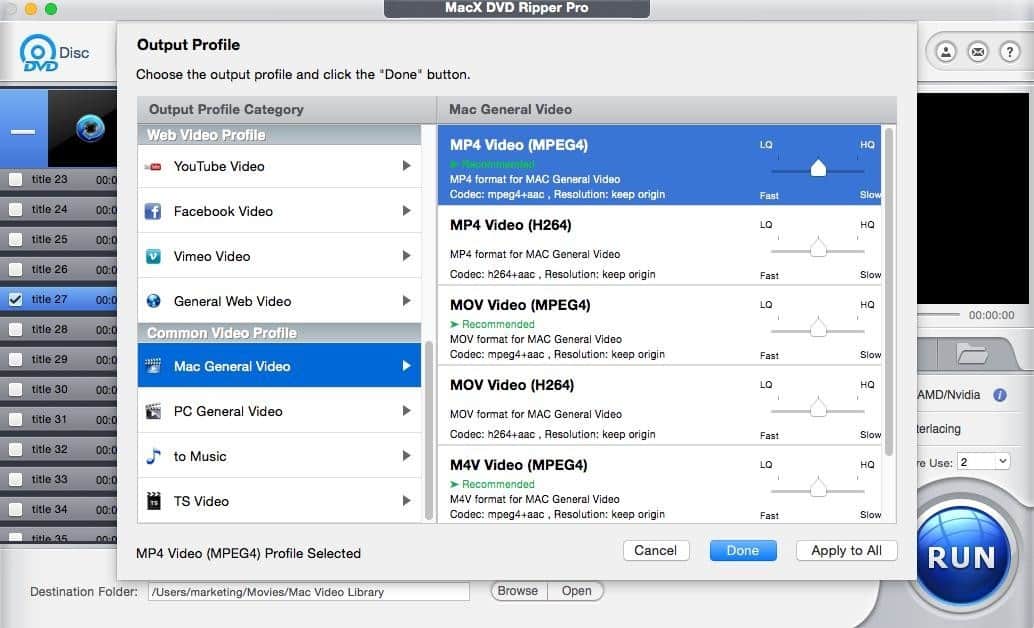
Task: Expand the PC General Video category arrow
Action: coord(406,411)
